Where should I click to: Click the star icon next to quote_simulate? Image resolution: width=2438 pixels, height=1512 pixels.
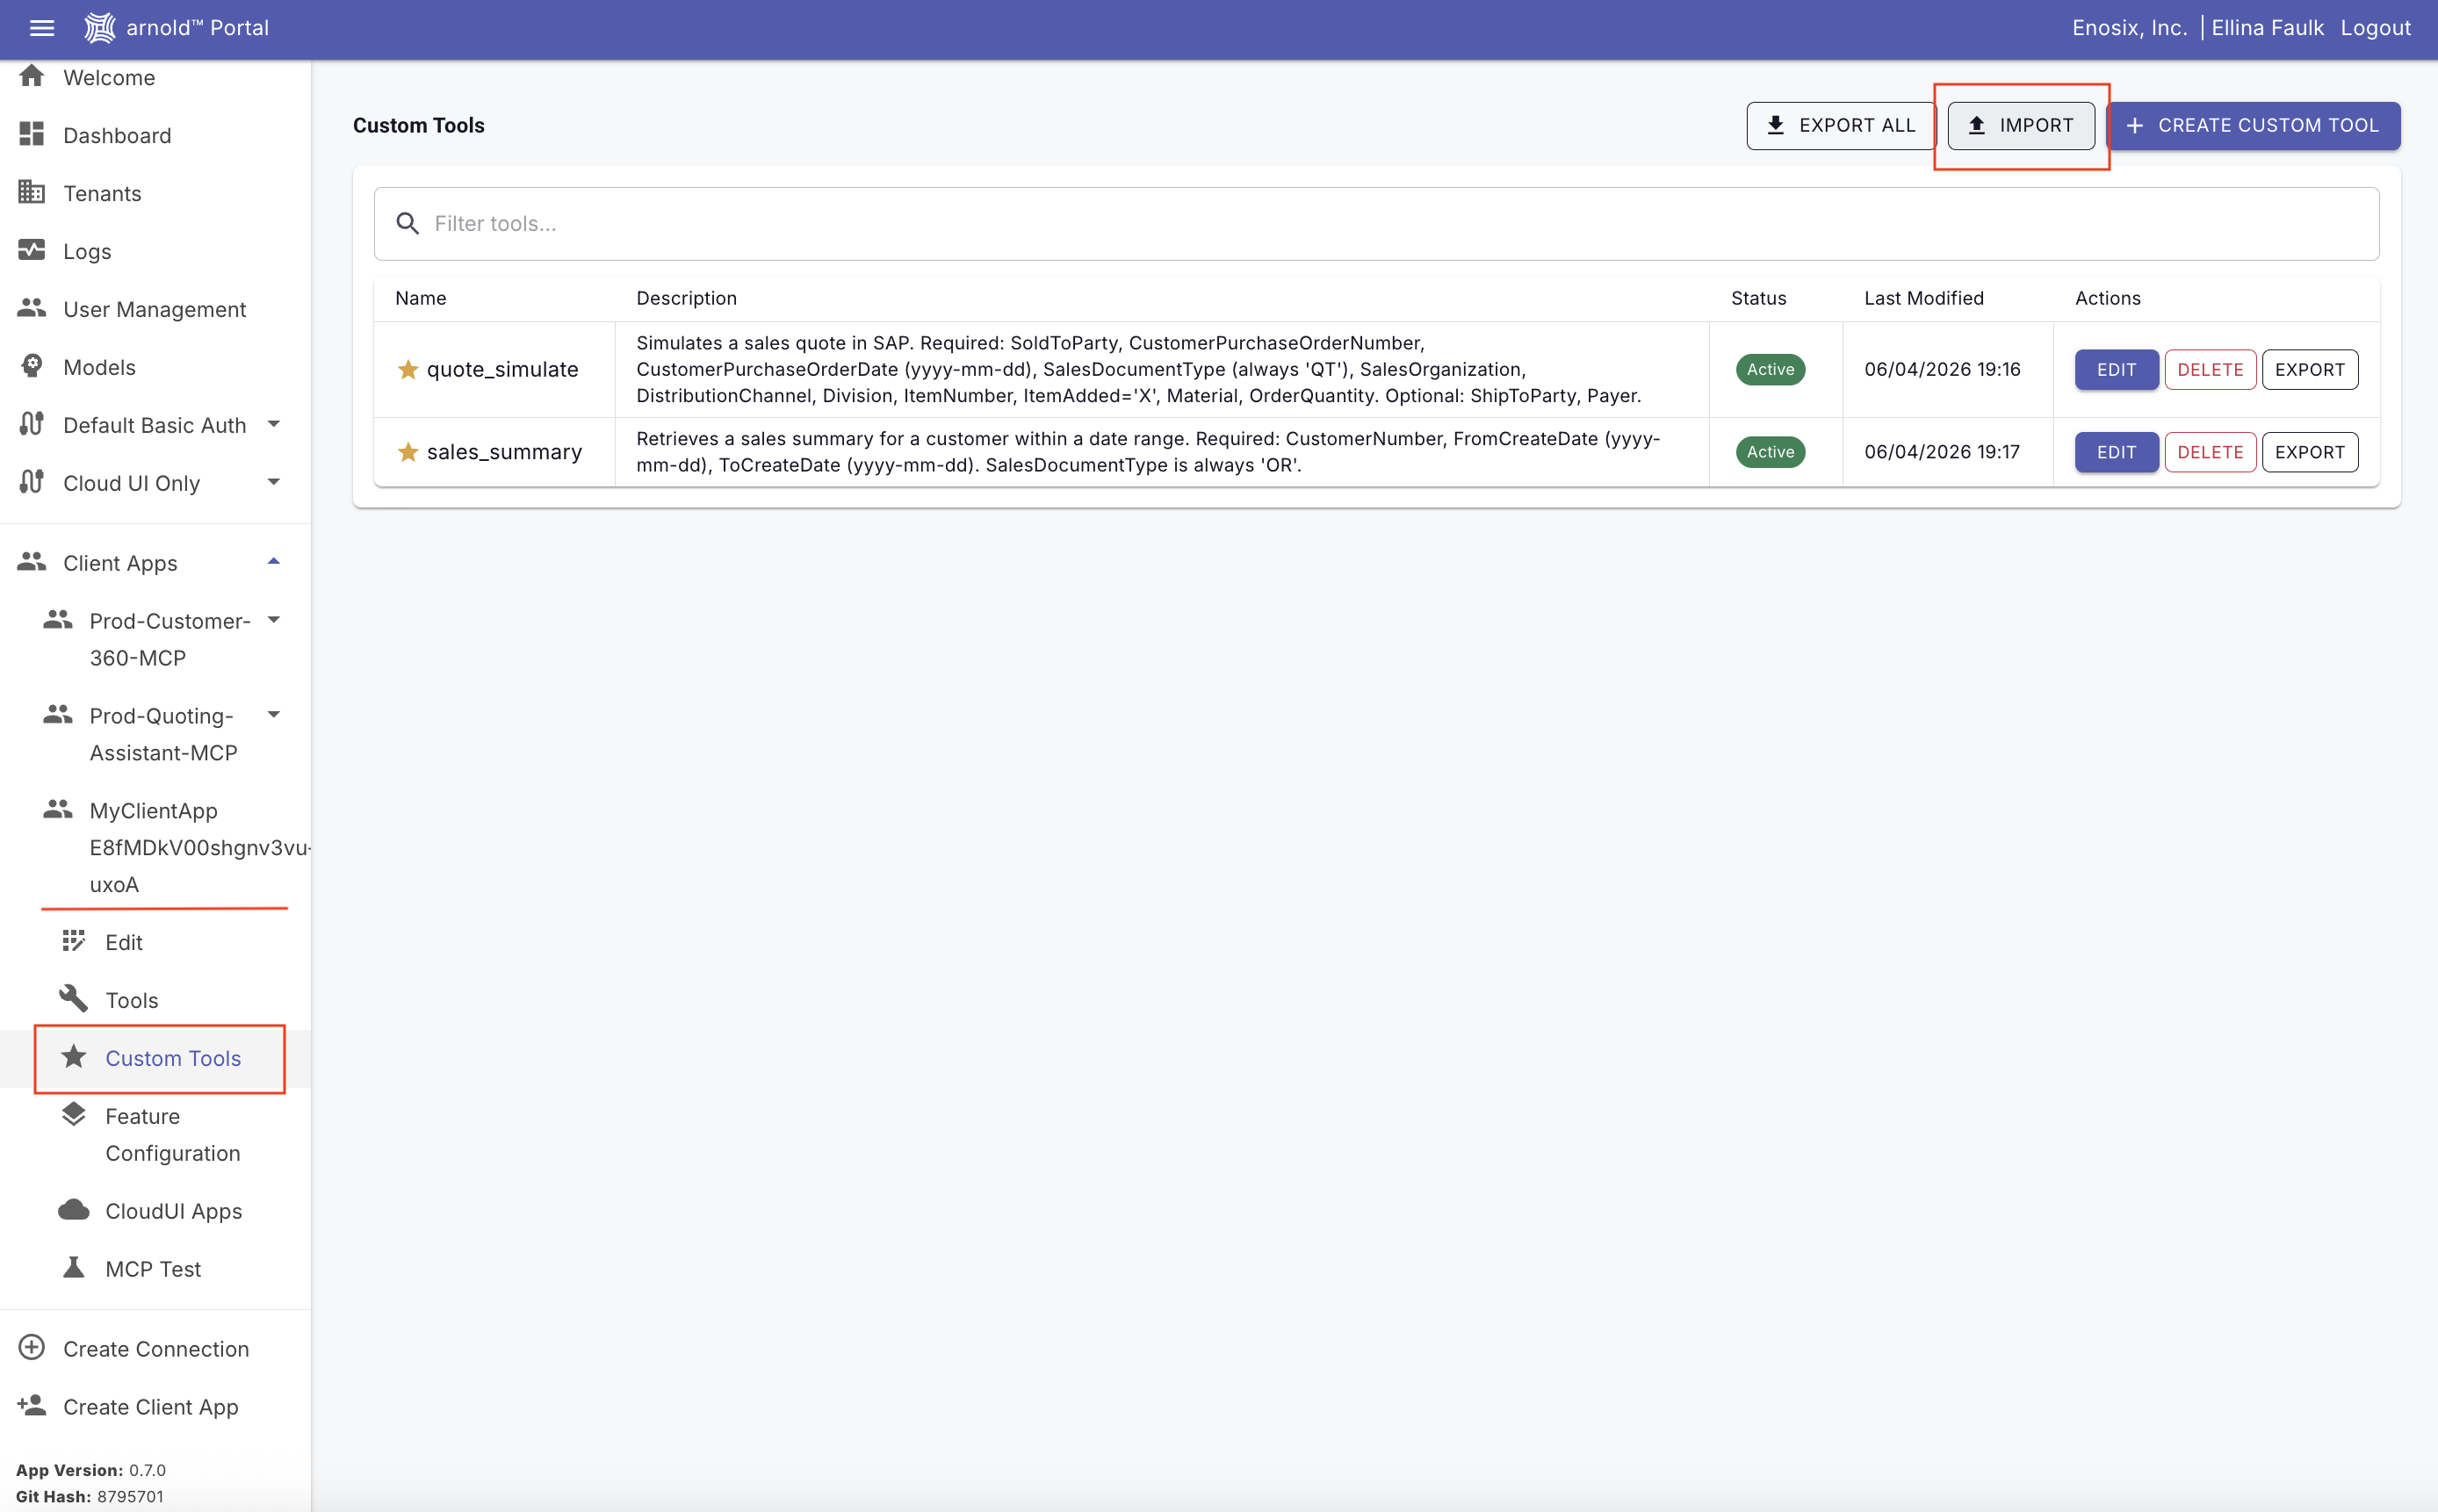[x=408, y=370]
